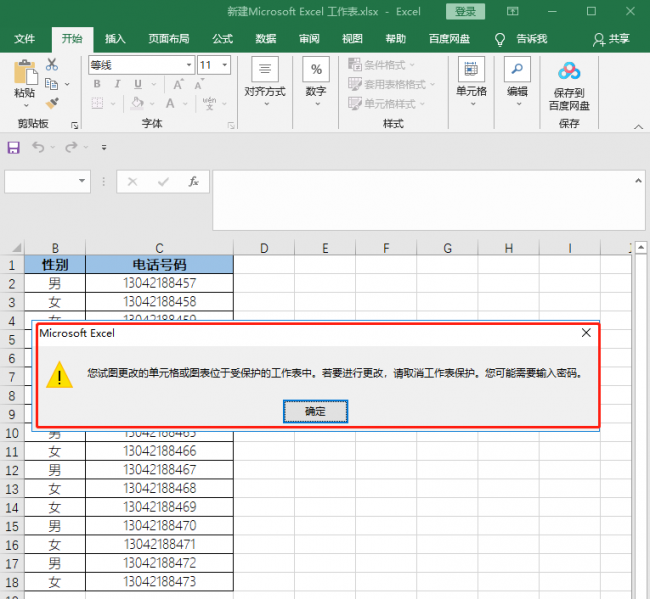650x599 pixels.
Task: Click the Cut scissors icon
Action: tap(52, 64)
